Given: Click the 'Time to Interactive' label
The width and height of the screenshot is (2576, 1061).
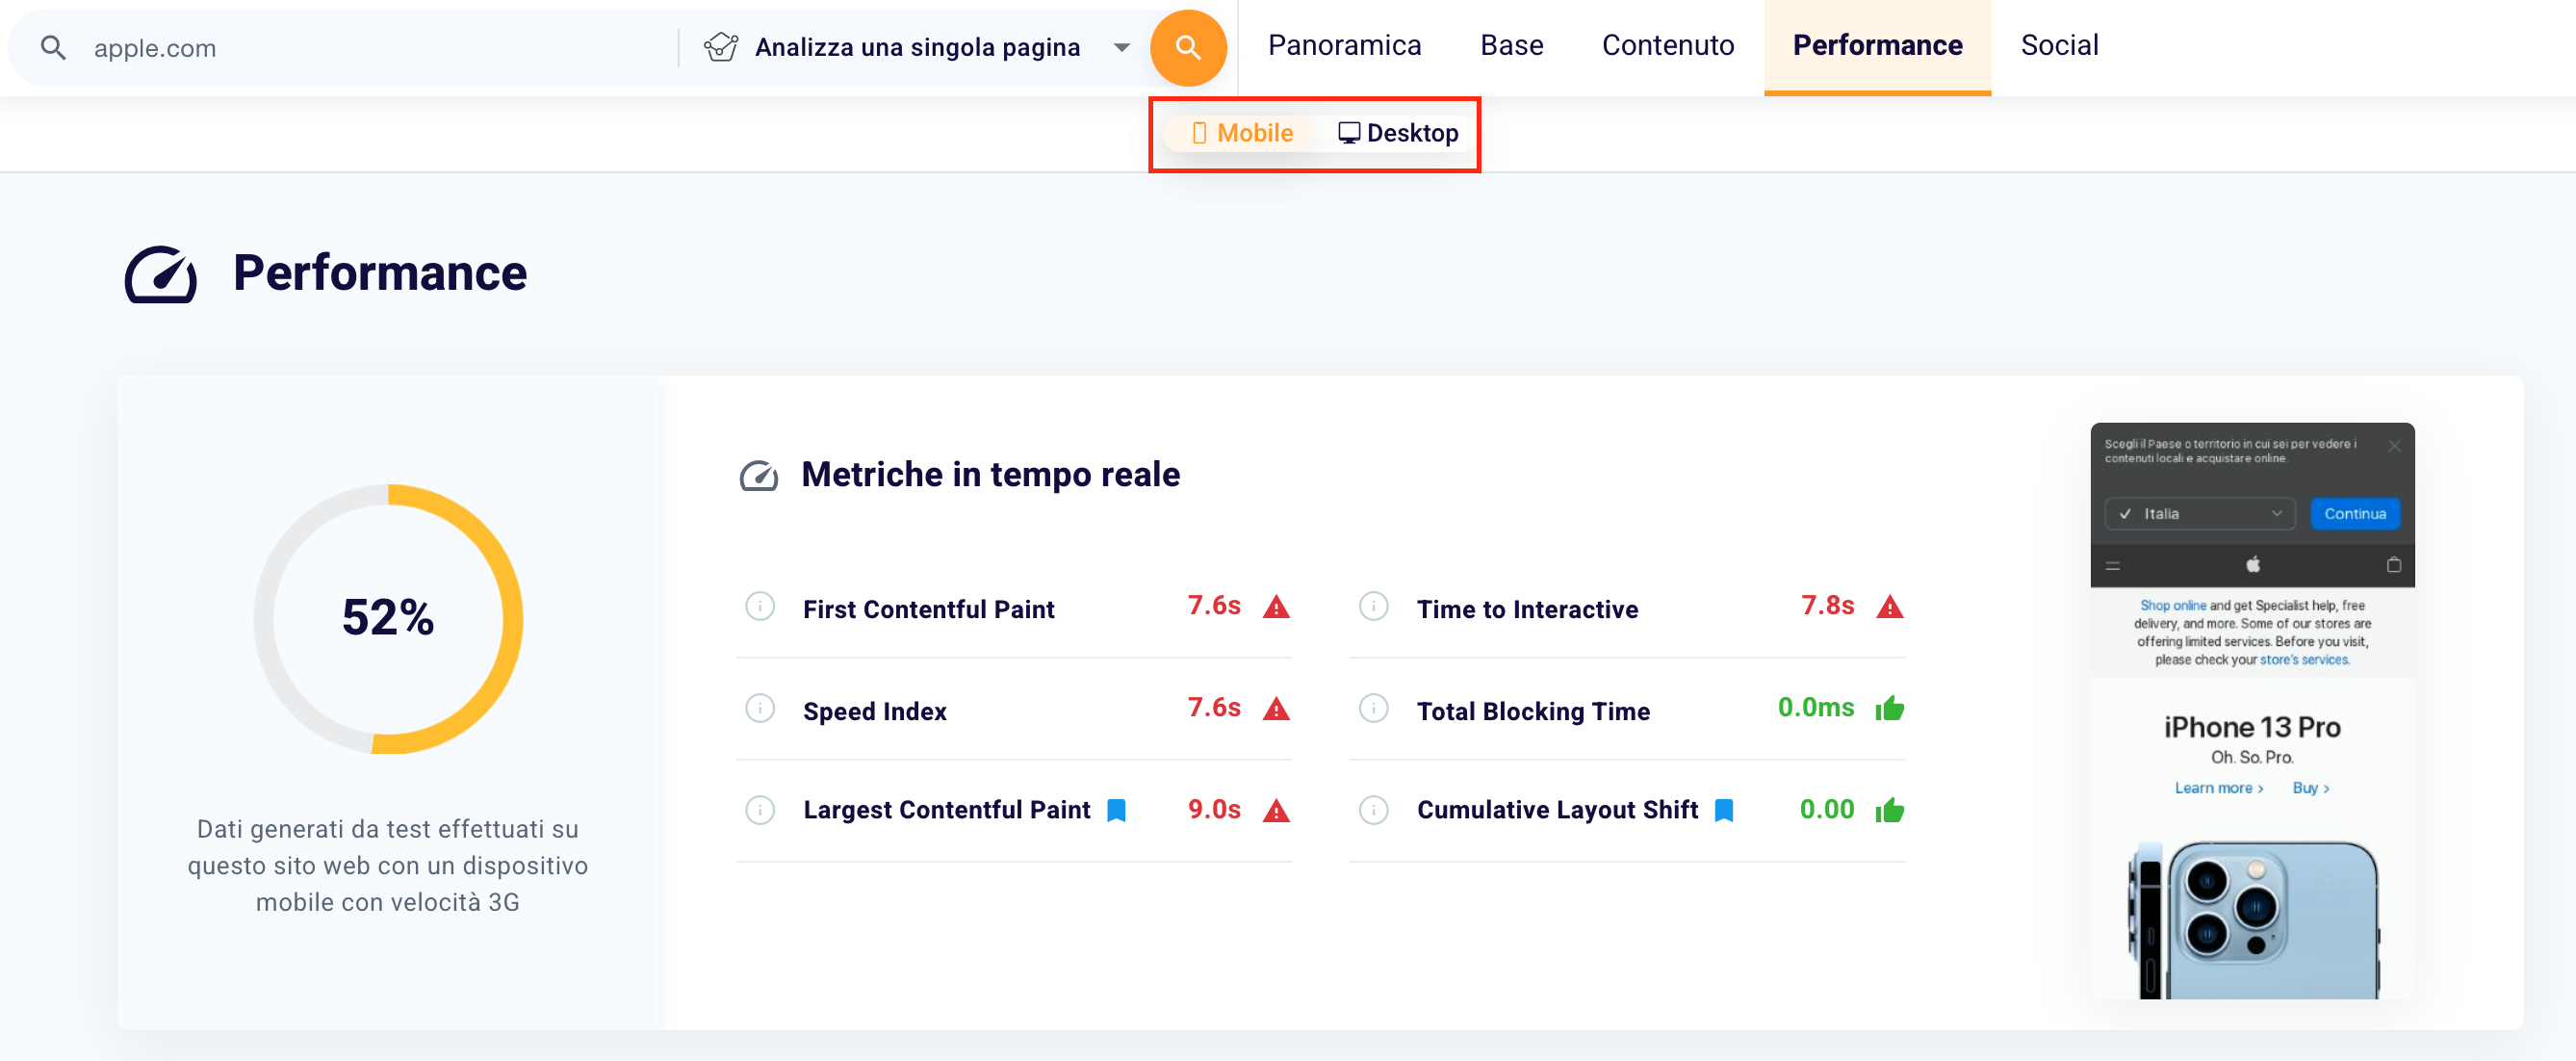Looking at the screenshot, I should coord(1527,609).
